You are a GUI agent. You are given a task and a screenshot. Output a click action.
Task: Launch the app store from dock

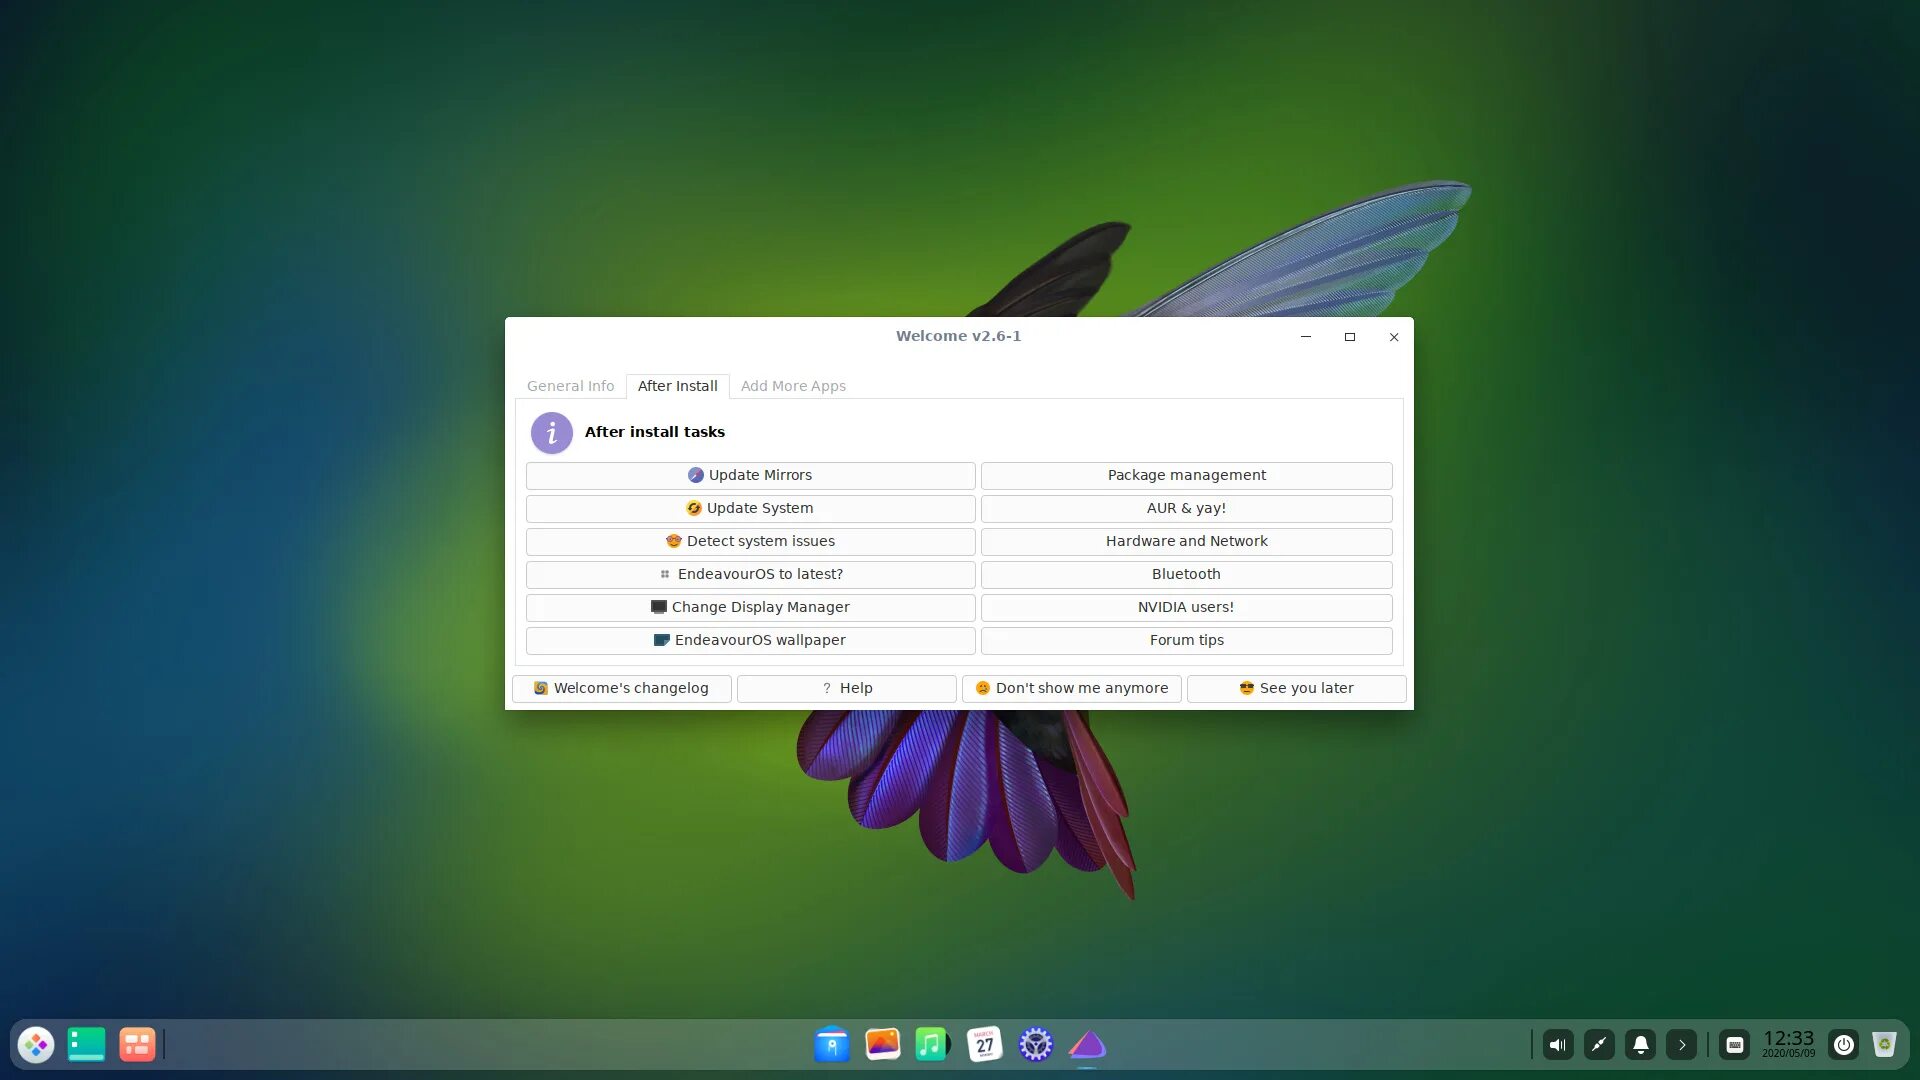pyautogui.click(x=831, y=1045)
